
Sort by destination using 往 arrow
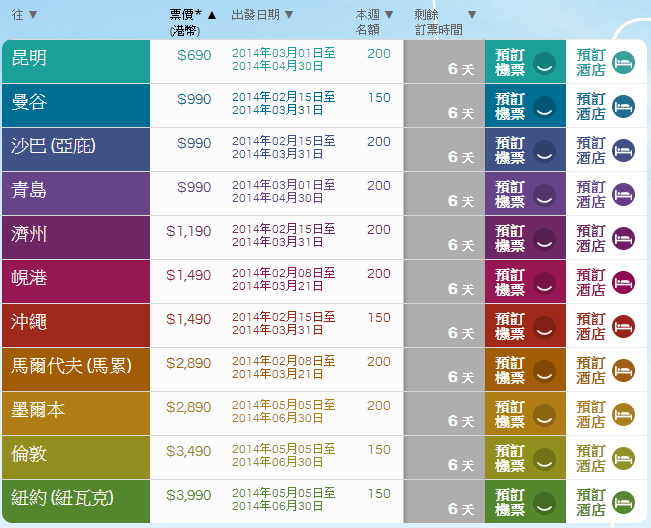33,15
